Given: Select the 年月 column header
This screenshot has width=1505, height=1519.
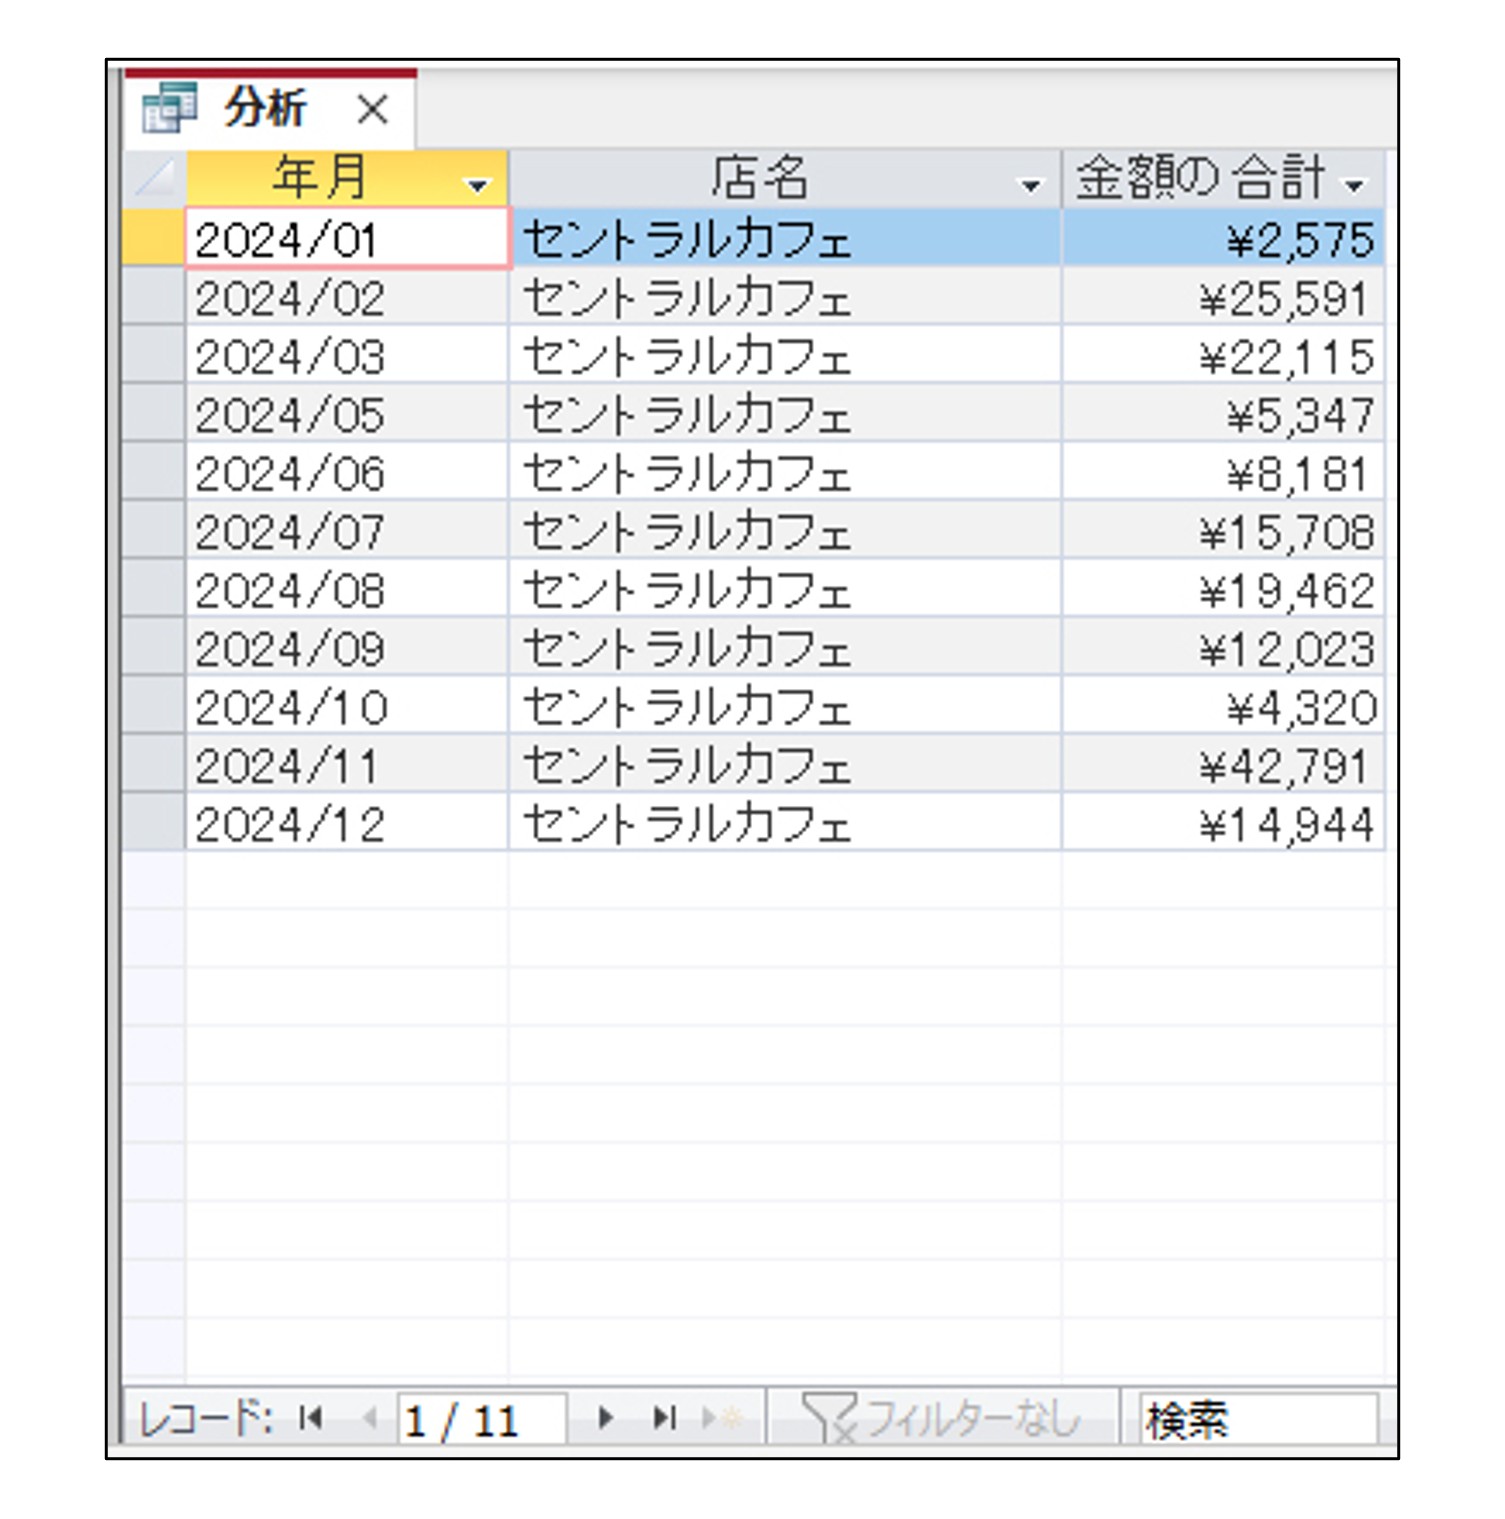Looking at the screenshot, I should click(x=347, y=178).
